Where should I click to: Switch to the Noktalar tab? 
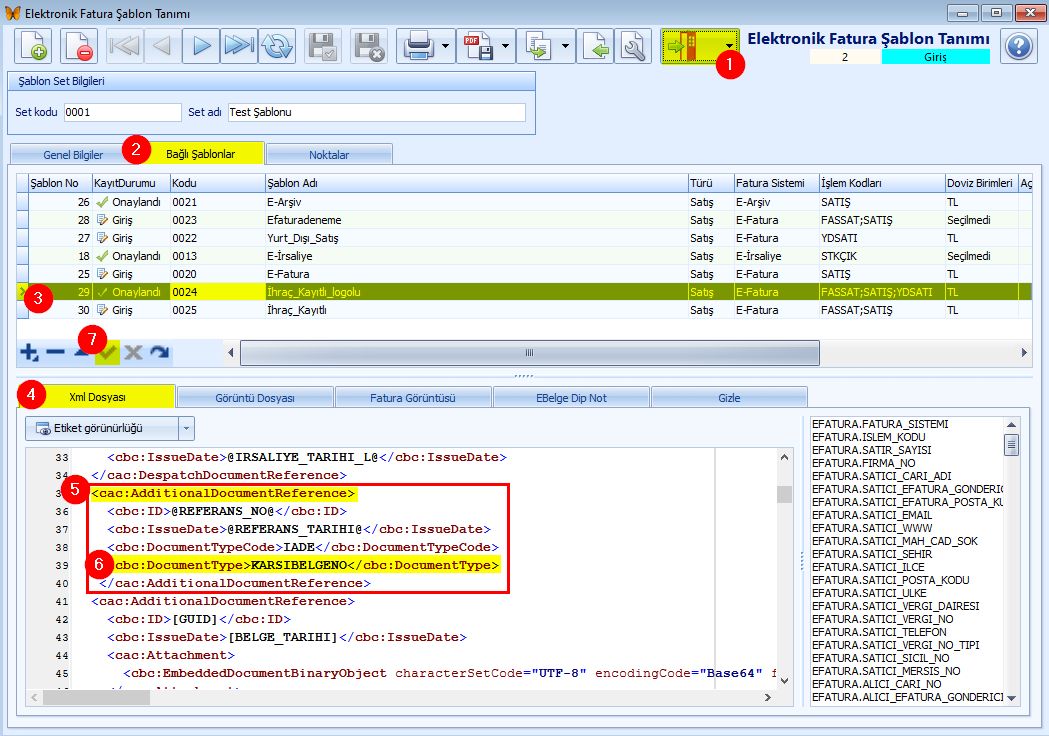click(x=329, y=155)
